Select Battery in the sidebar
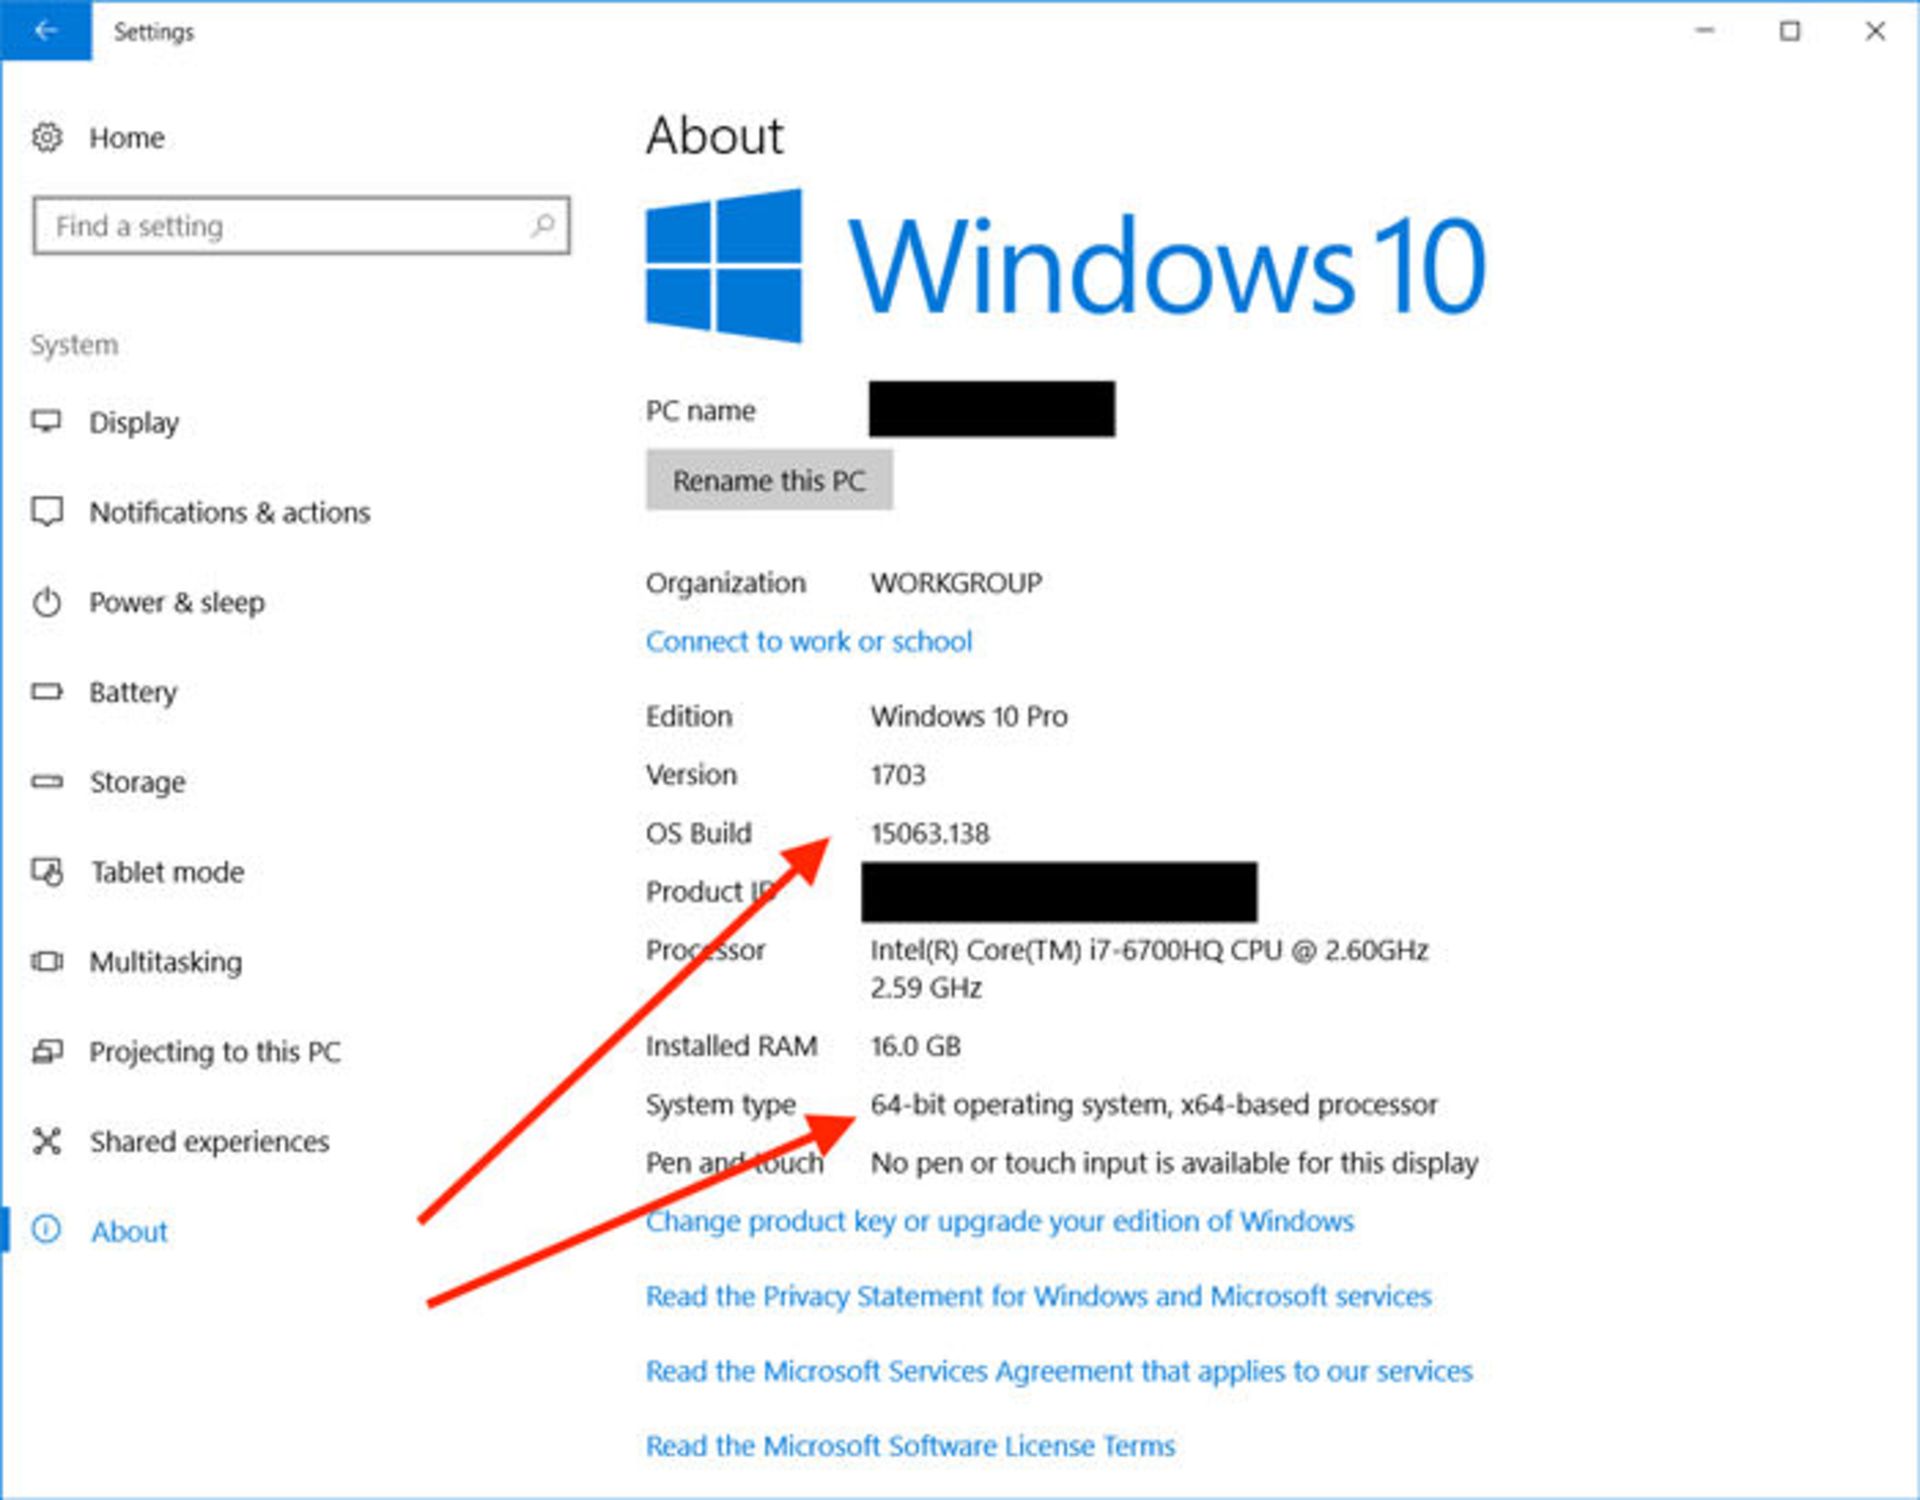Viewport: 1920px width, 1500px height. pos(133,693)
